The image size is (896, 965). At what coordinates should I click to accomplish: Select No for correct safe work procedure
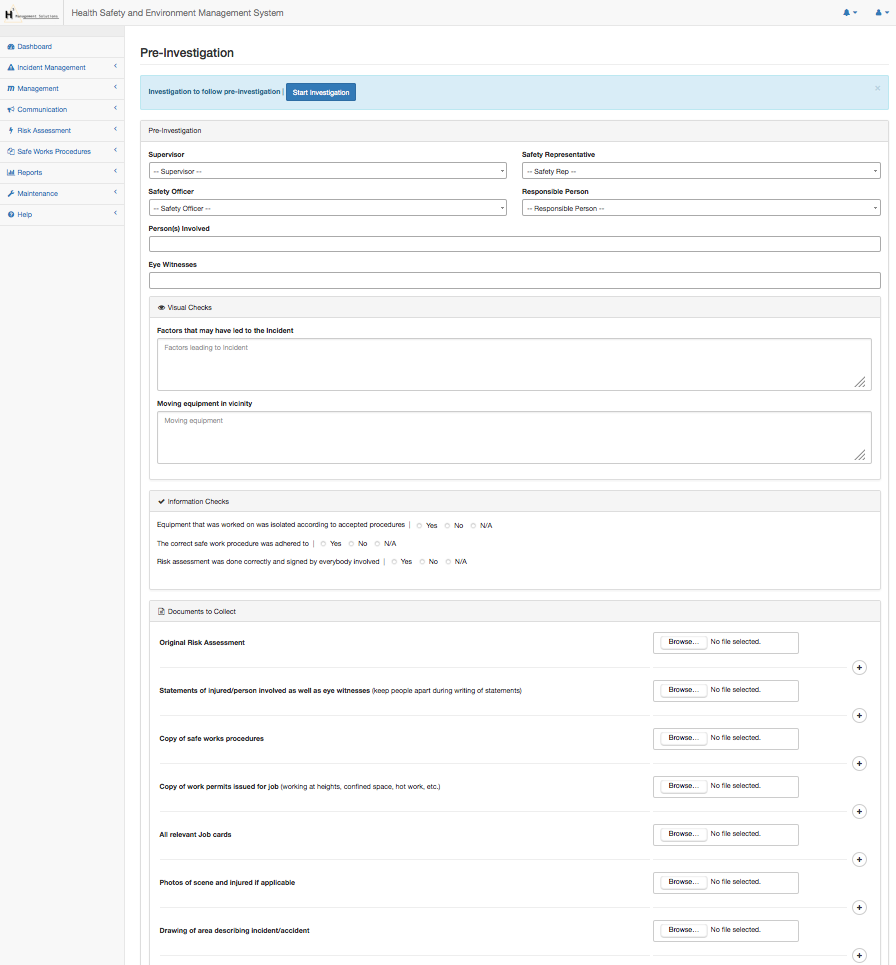pyautogui.click(x=352, y=543)
